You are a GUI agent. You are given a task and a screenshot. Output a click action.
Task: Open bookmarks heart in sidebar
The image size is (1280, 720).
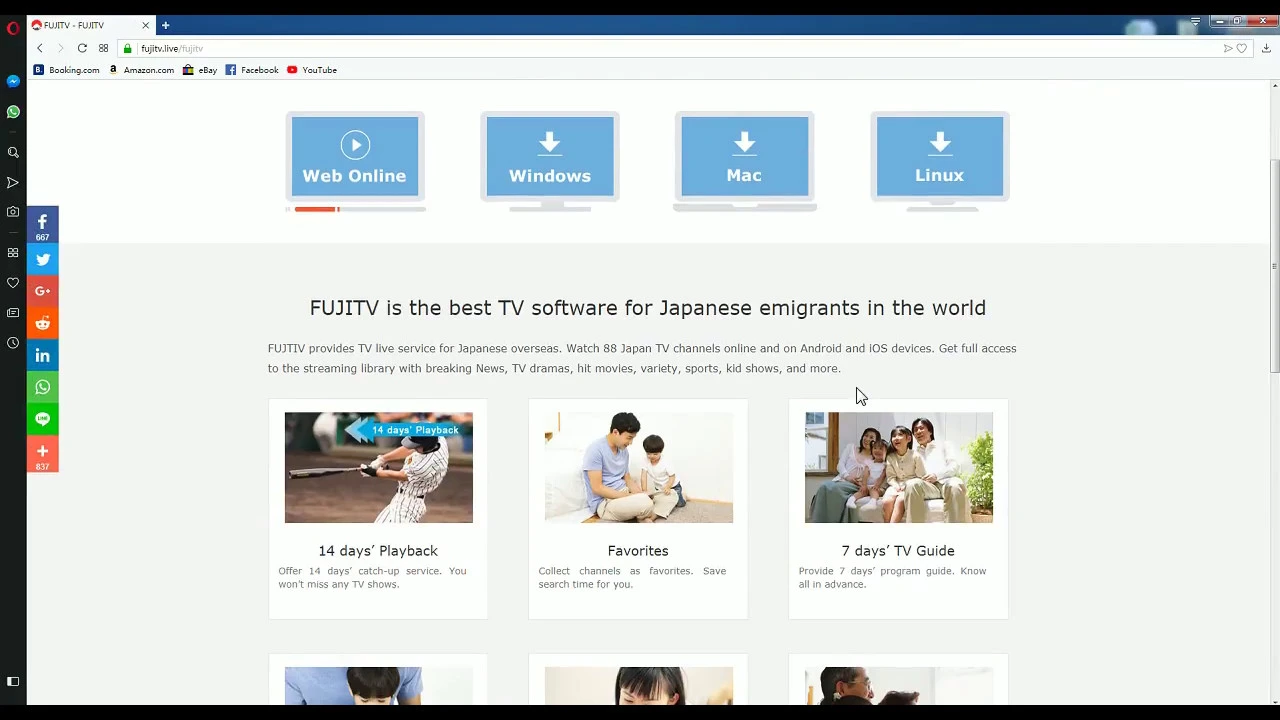coord(13,283)
